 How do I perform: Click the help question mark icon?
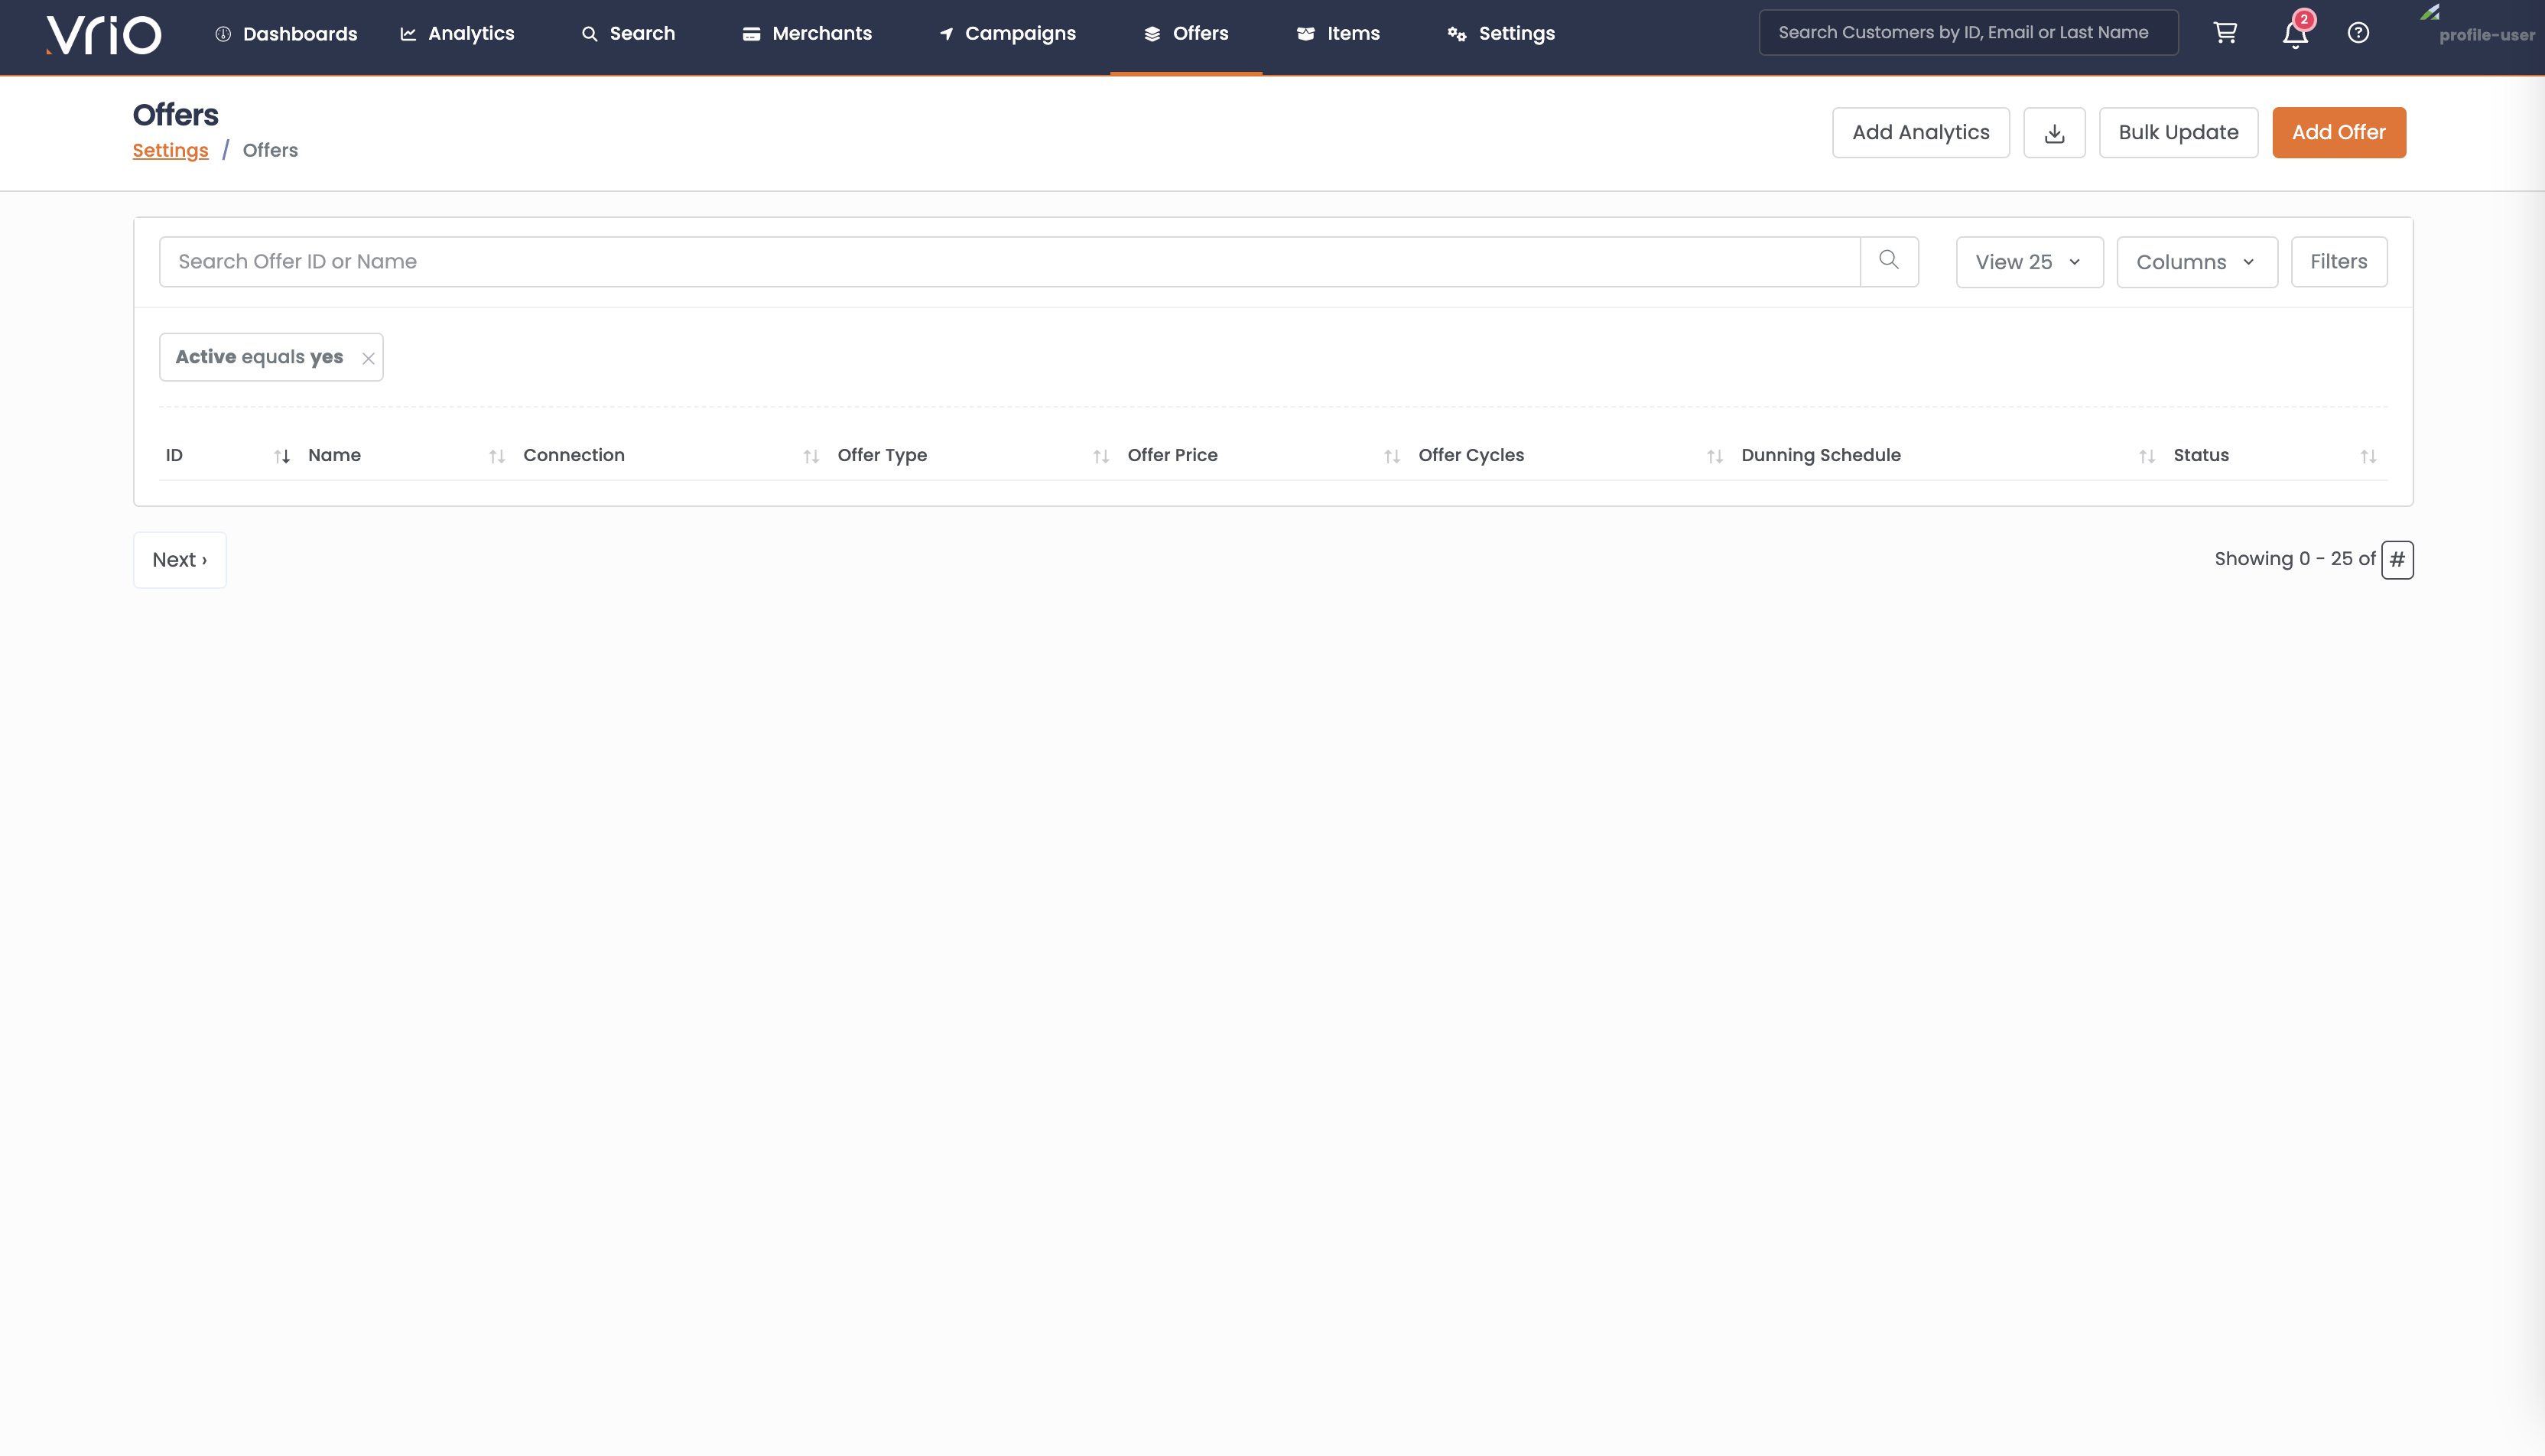2358,33
